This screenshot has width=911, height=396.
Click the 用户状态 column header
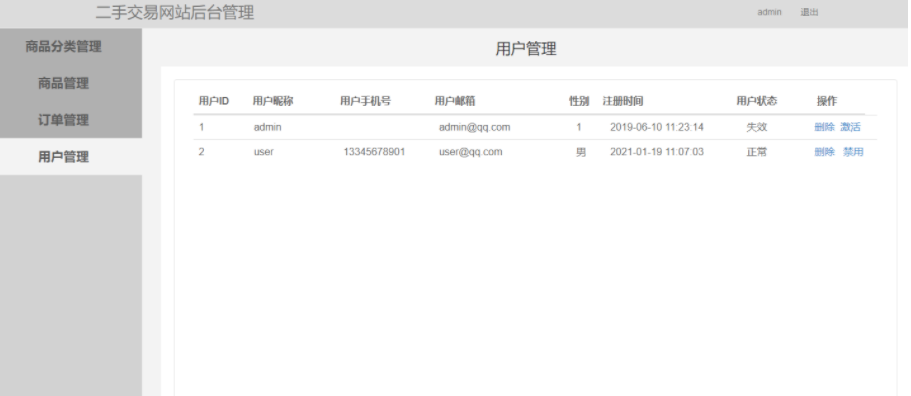click(x=756, y=101)
